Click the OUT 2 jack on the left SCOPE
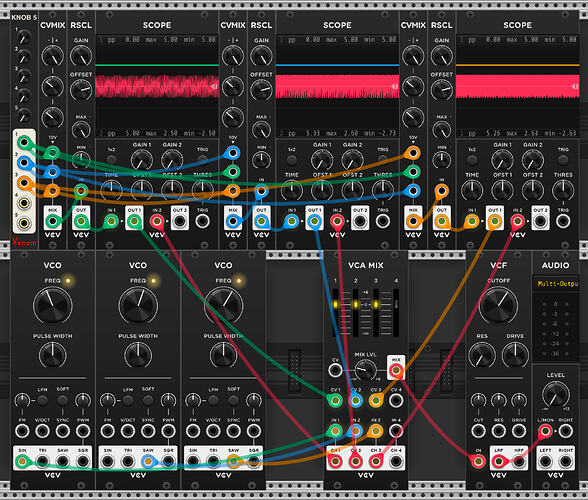588x500 pixels. 180,221
